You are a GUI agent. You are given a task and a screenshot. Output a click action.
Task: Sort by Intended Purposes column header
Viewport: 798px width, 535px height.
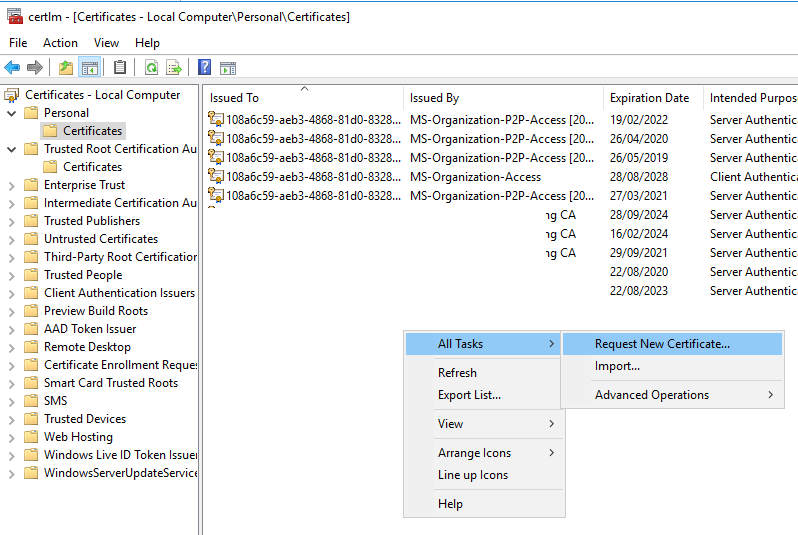(751, 98)
